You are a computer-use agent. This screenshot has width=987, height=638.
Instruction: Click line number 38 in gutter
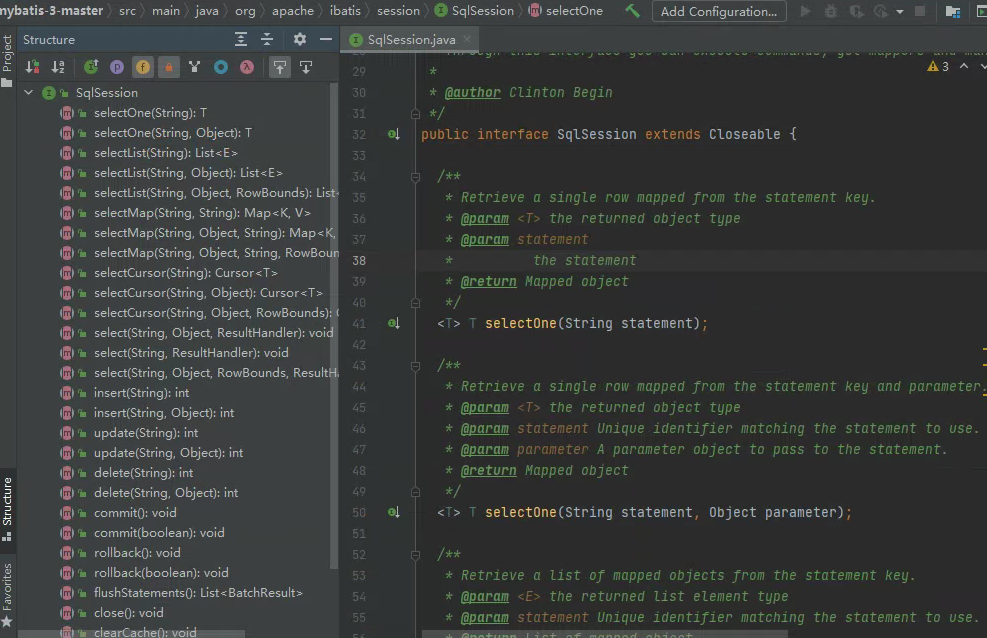(x=359, y=260)
